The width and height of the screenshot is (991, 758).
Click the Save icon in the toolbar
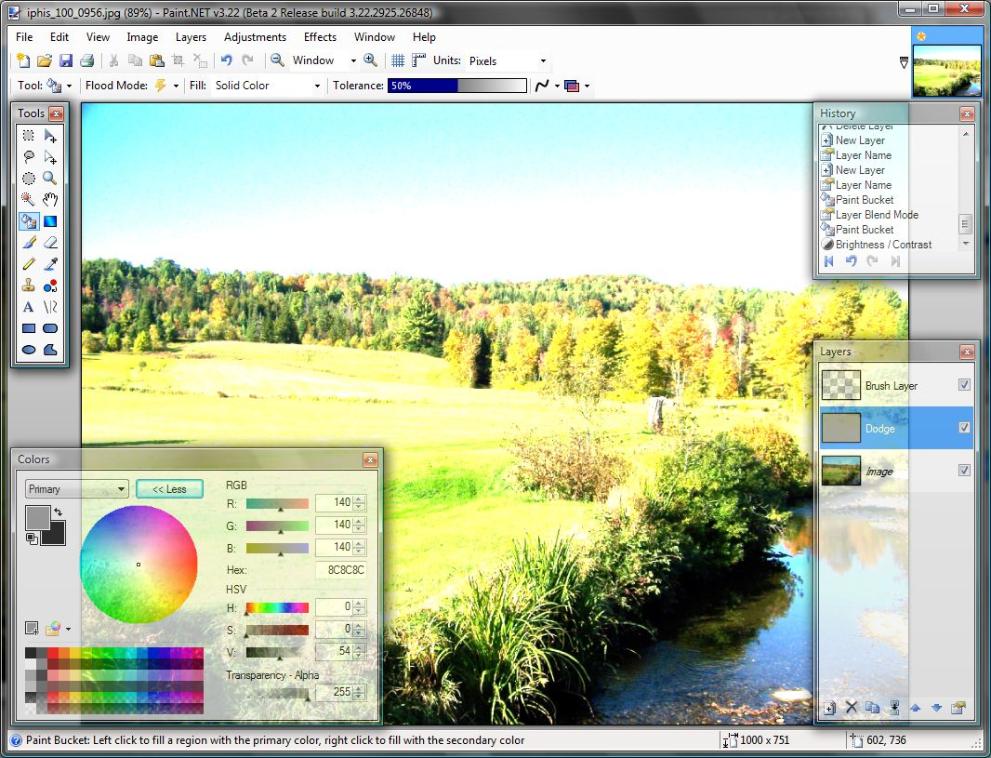[66, 61]
